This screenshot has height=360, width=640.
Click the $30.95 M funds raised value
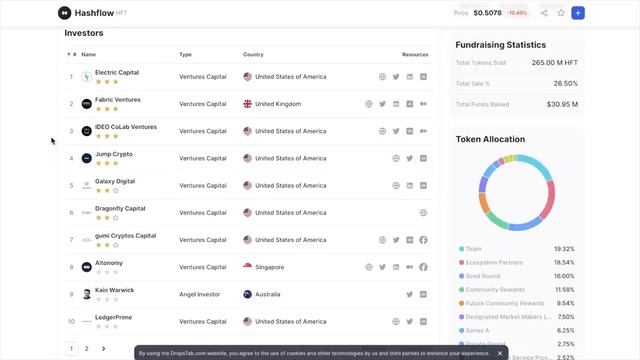tap(562, 104)
